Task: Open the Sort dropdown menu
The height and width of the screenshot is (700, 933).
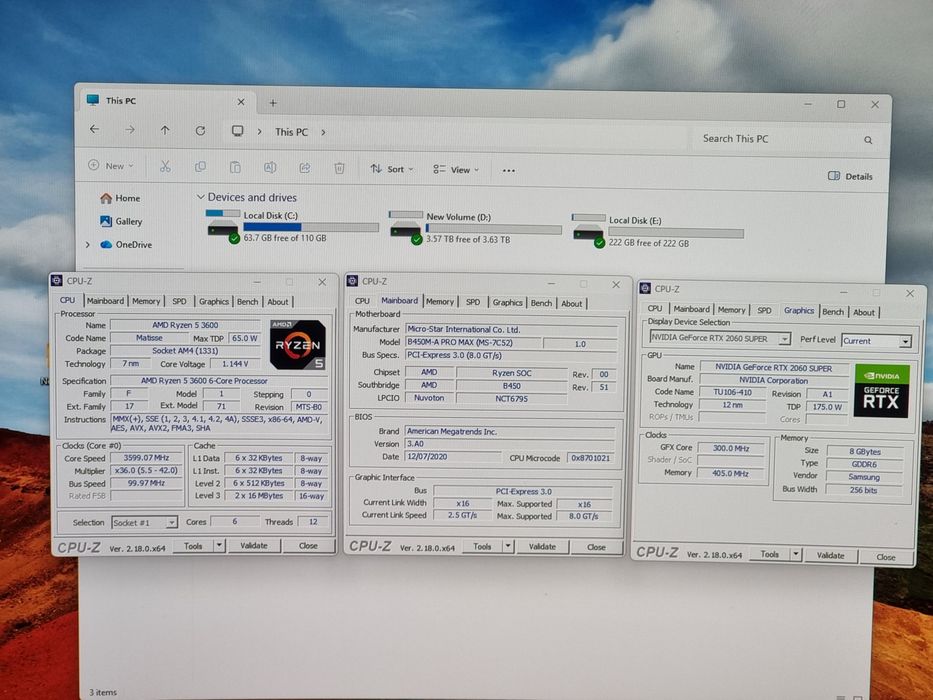Action: coord(392,169)
